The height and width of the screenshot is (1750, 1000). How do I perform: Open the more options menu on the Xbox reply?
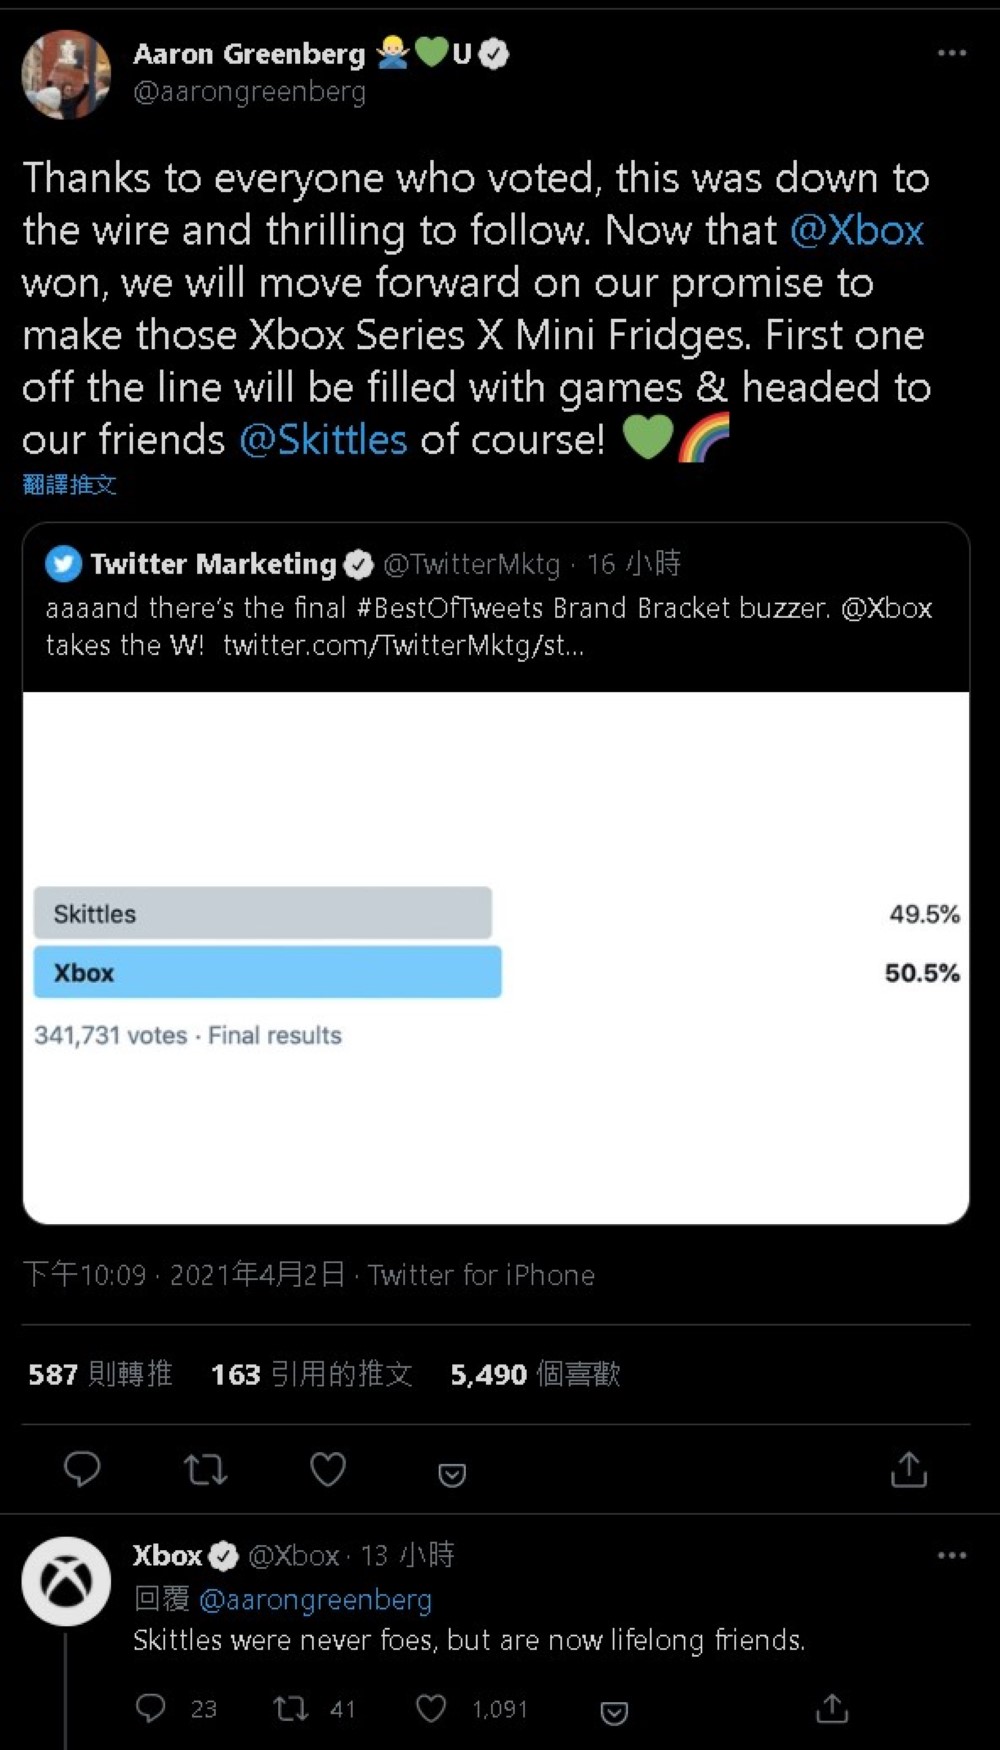[x=951, y=1555]
